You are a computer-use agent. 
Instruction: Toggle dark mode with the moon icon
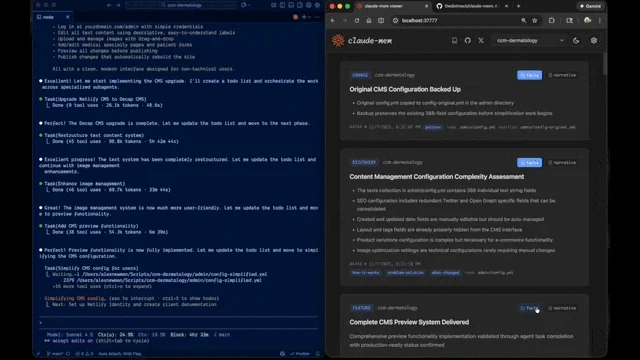click(576, 40)
